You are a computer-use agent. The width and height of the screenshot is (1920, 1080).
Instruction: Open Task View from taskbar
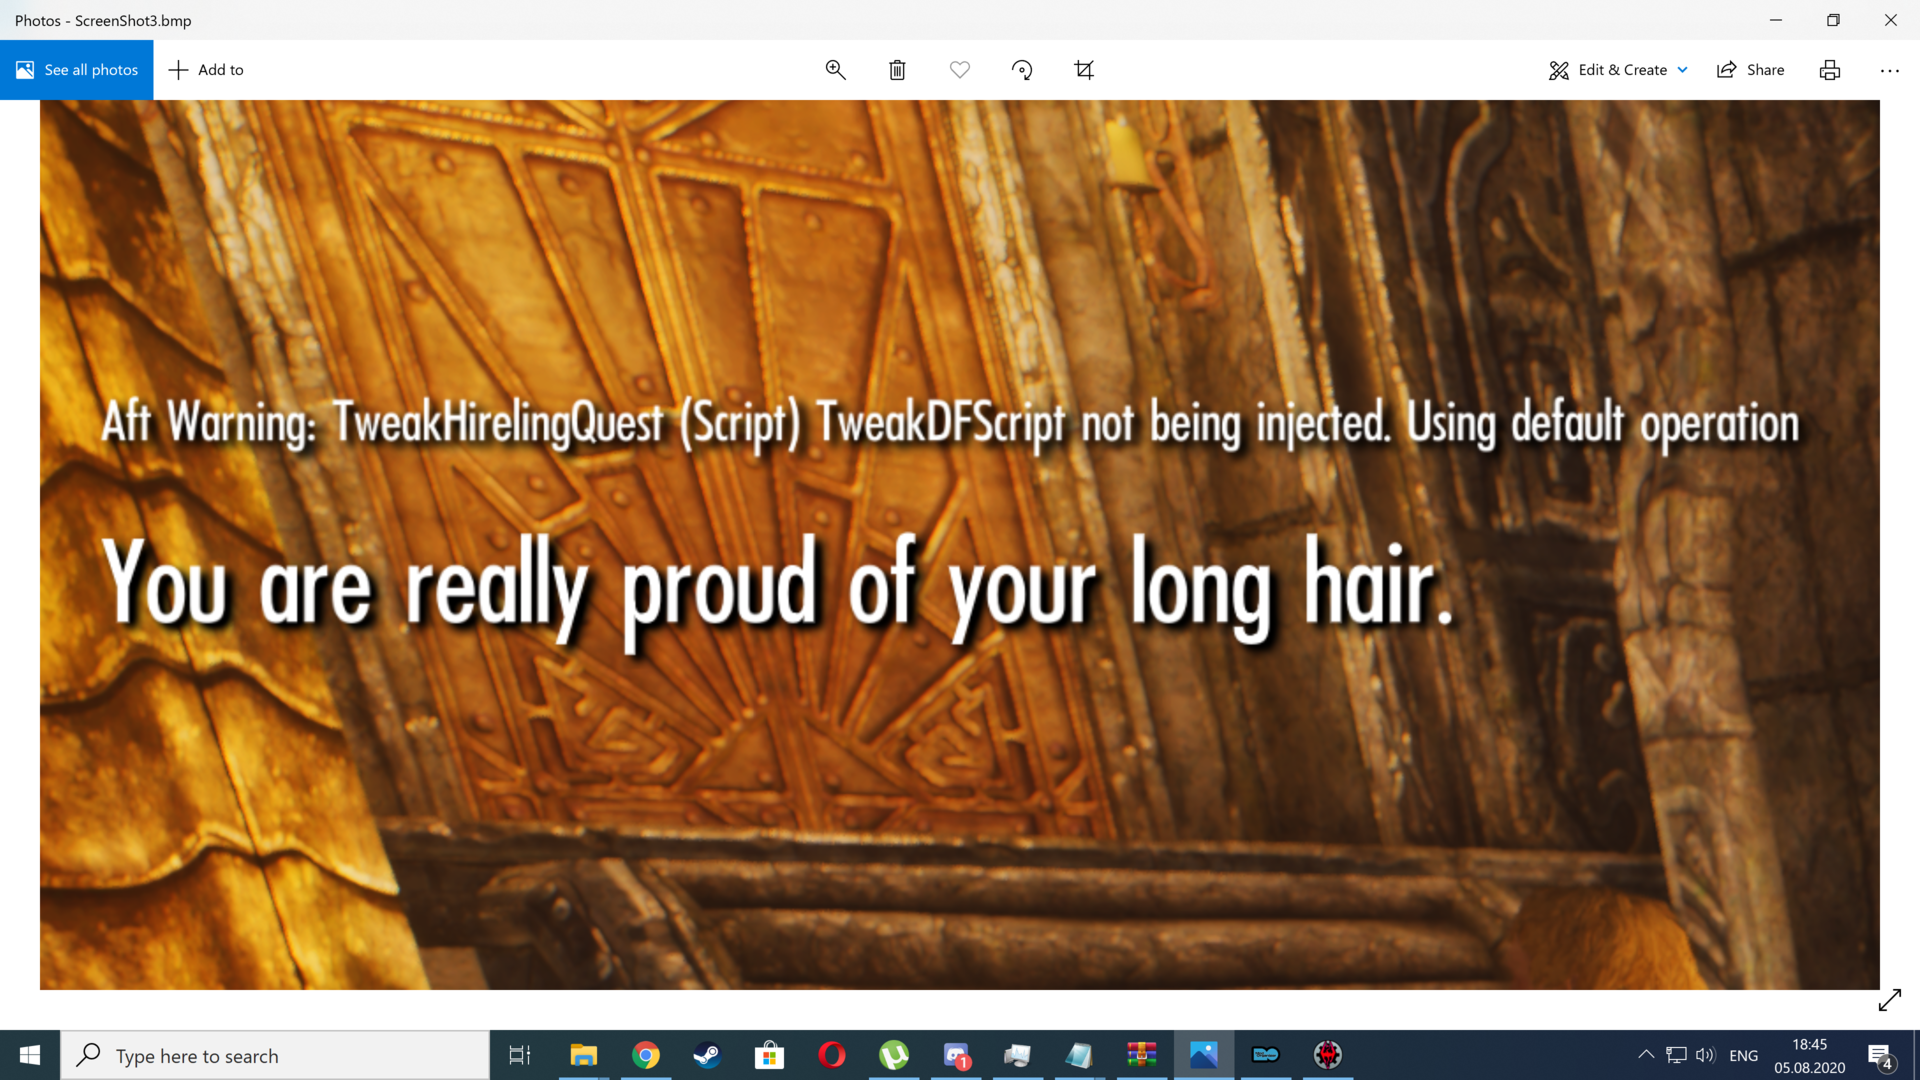(520, 1055)
